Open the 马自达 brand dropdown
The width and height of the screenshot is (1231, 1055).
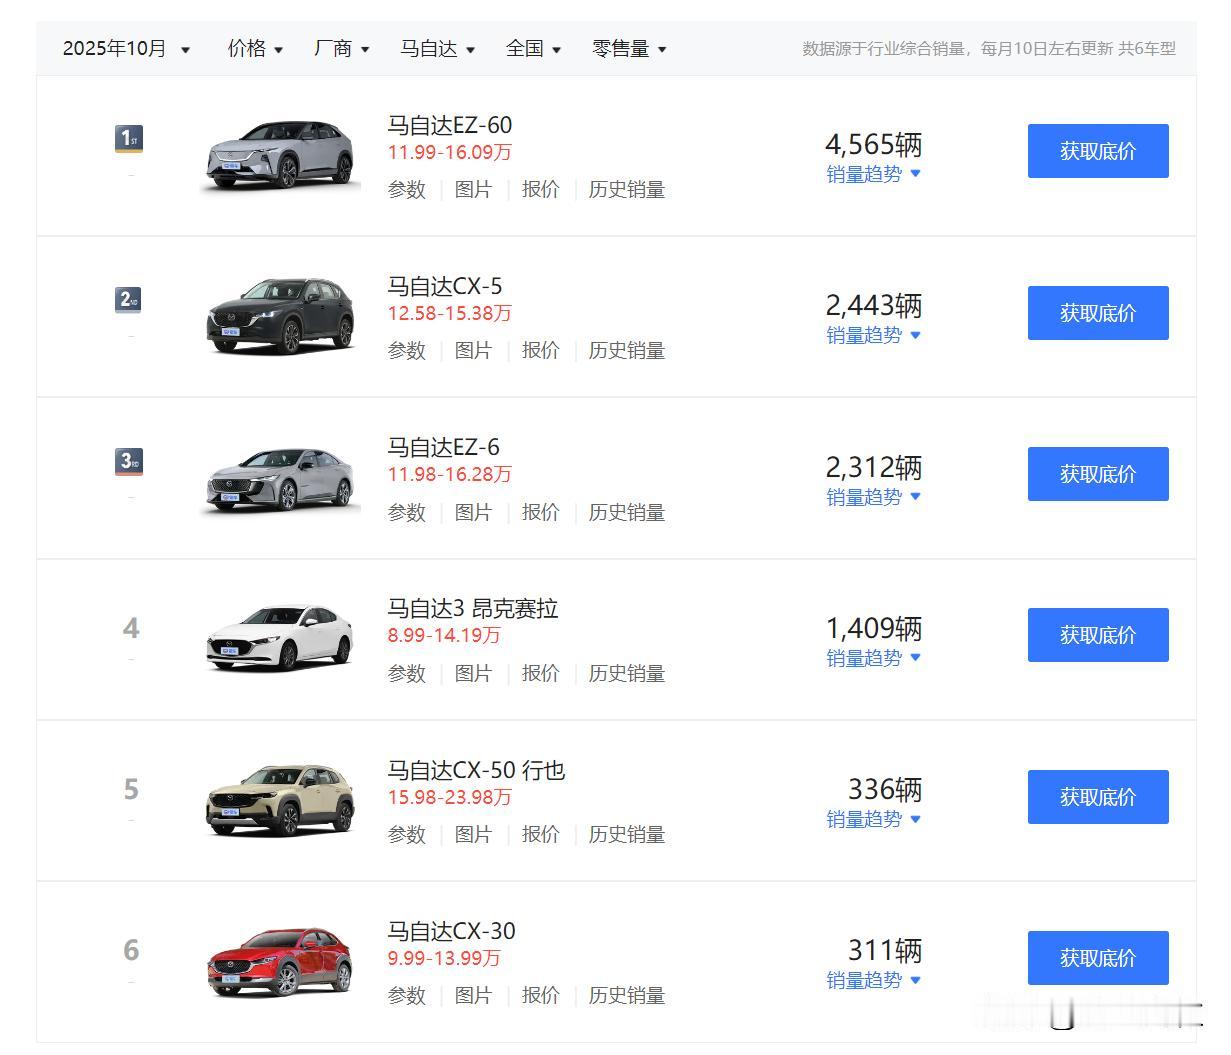(437, 49)
